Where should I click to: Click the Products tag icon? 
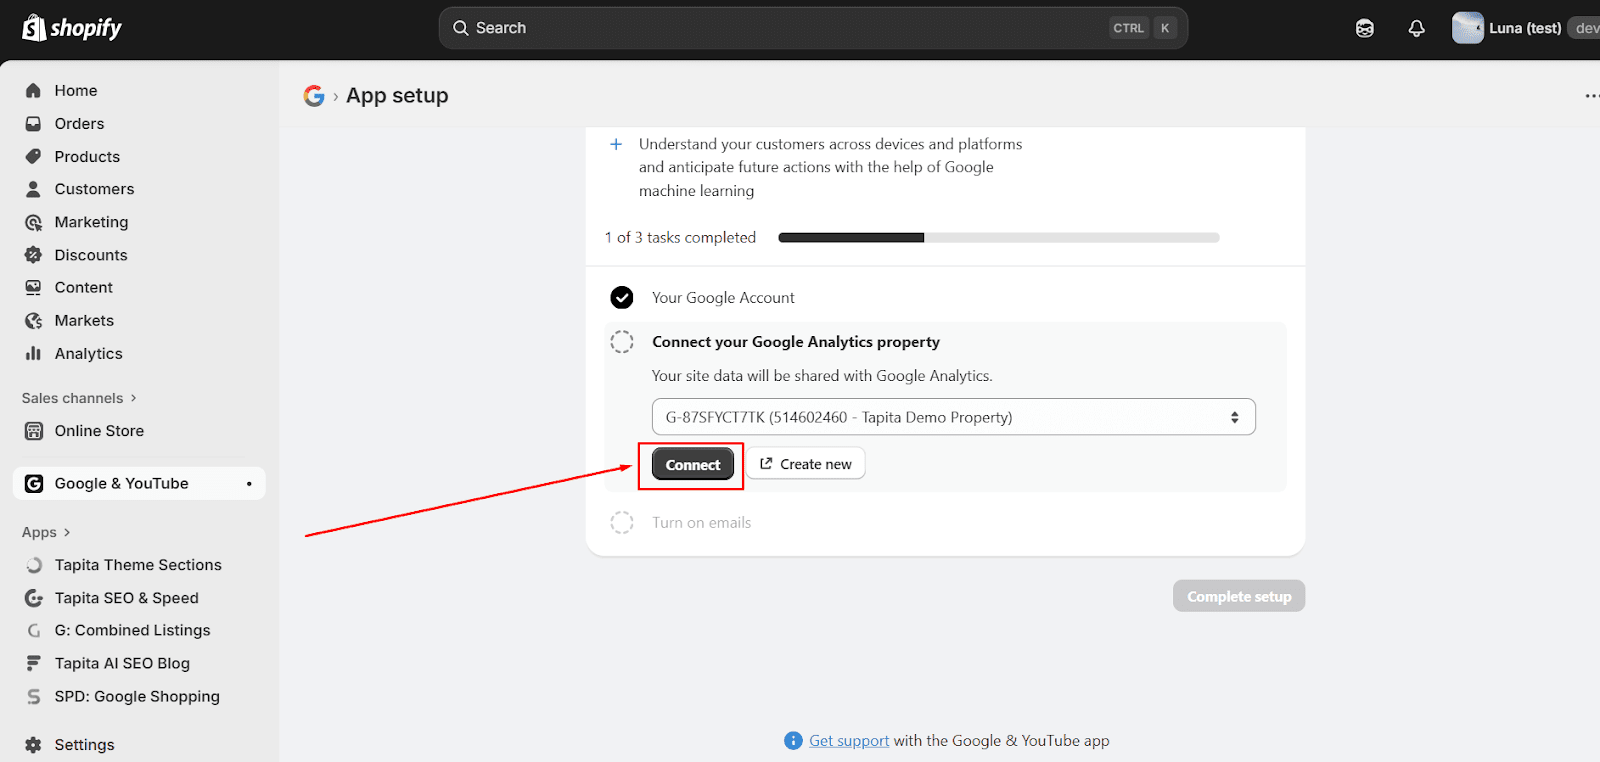pos(33,157)
